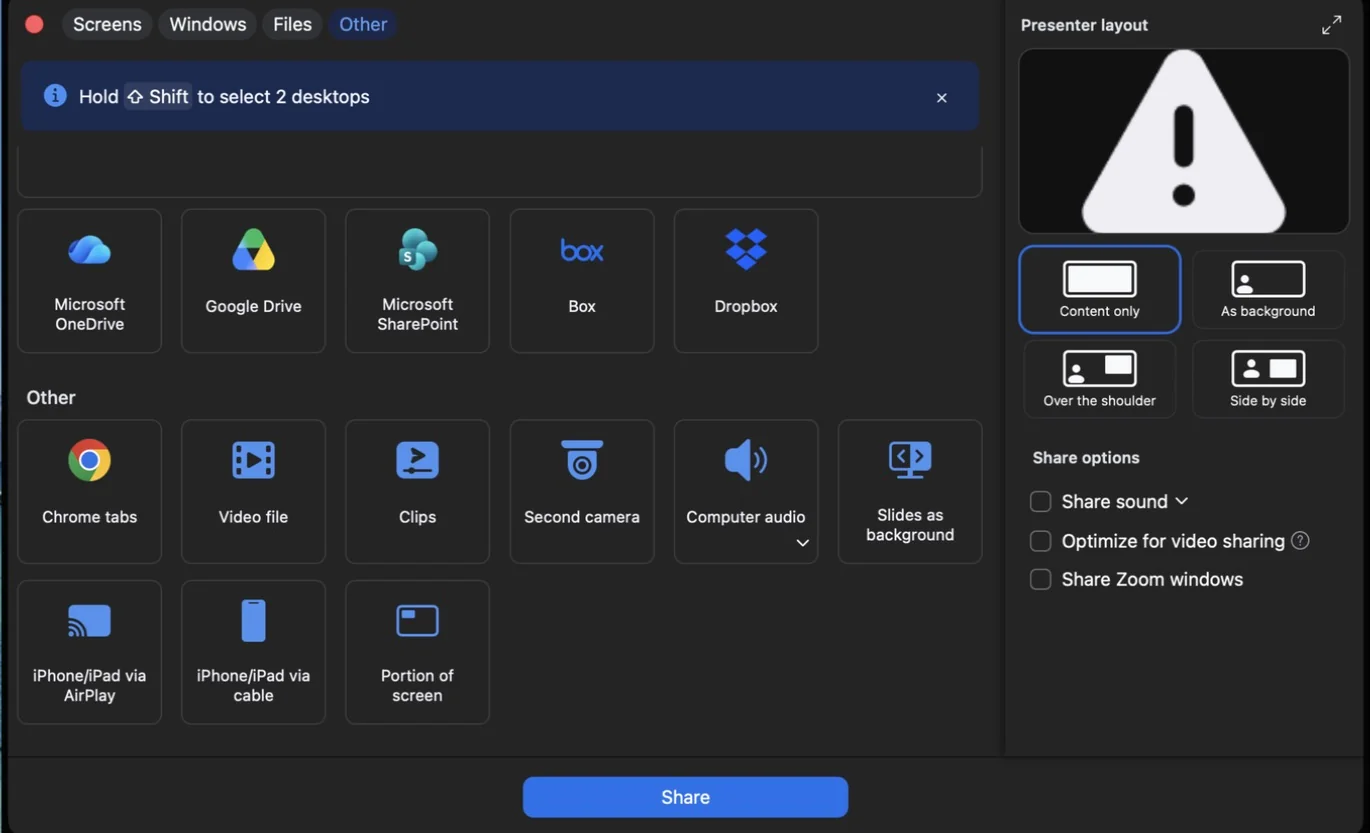This screenshot has width=1372, height=833.
Task: Select the Dropbox tile
Action: pos(746,281)
